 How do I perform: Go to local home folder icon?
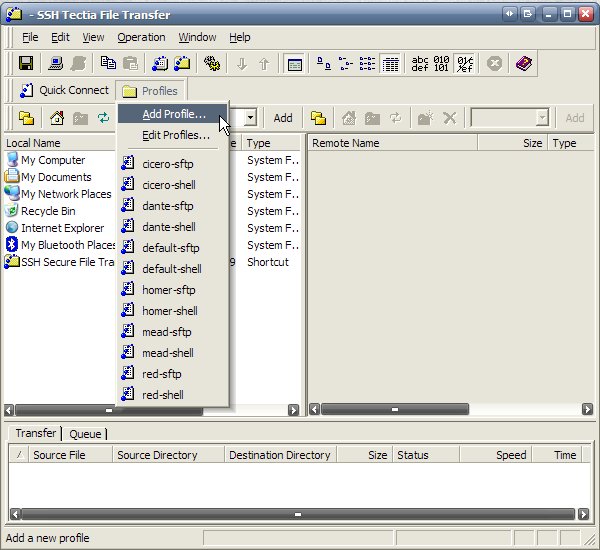coord(57,118)
